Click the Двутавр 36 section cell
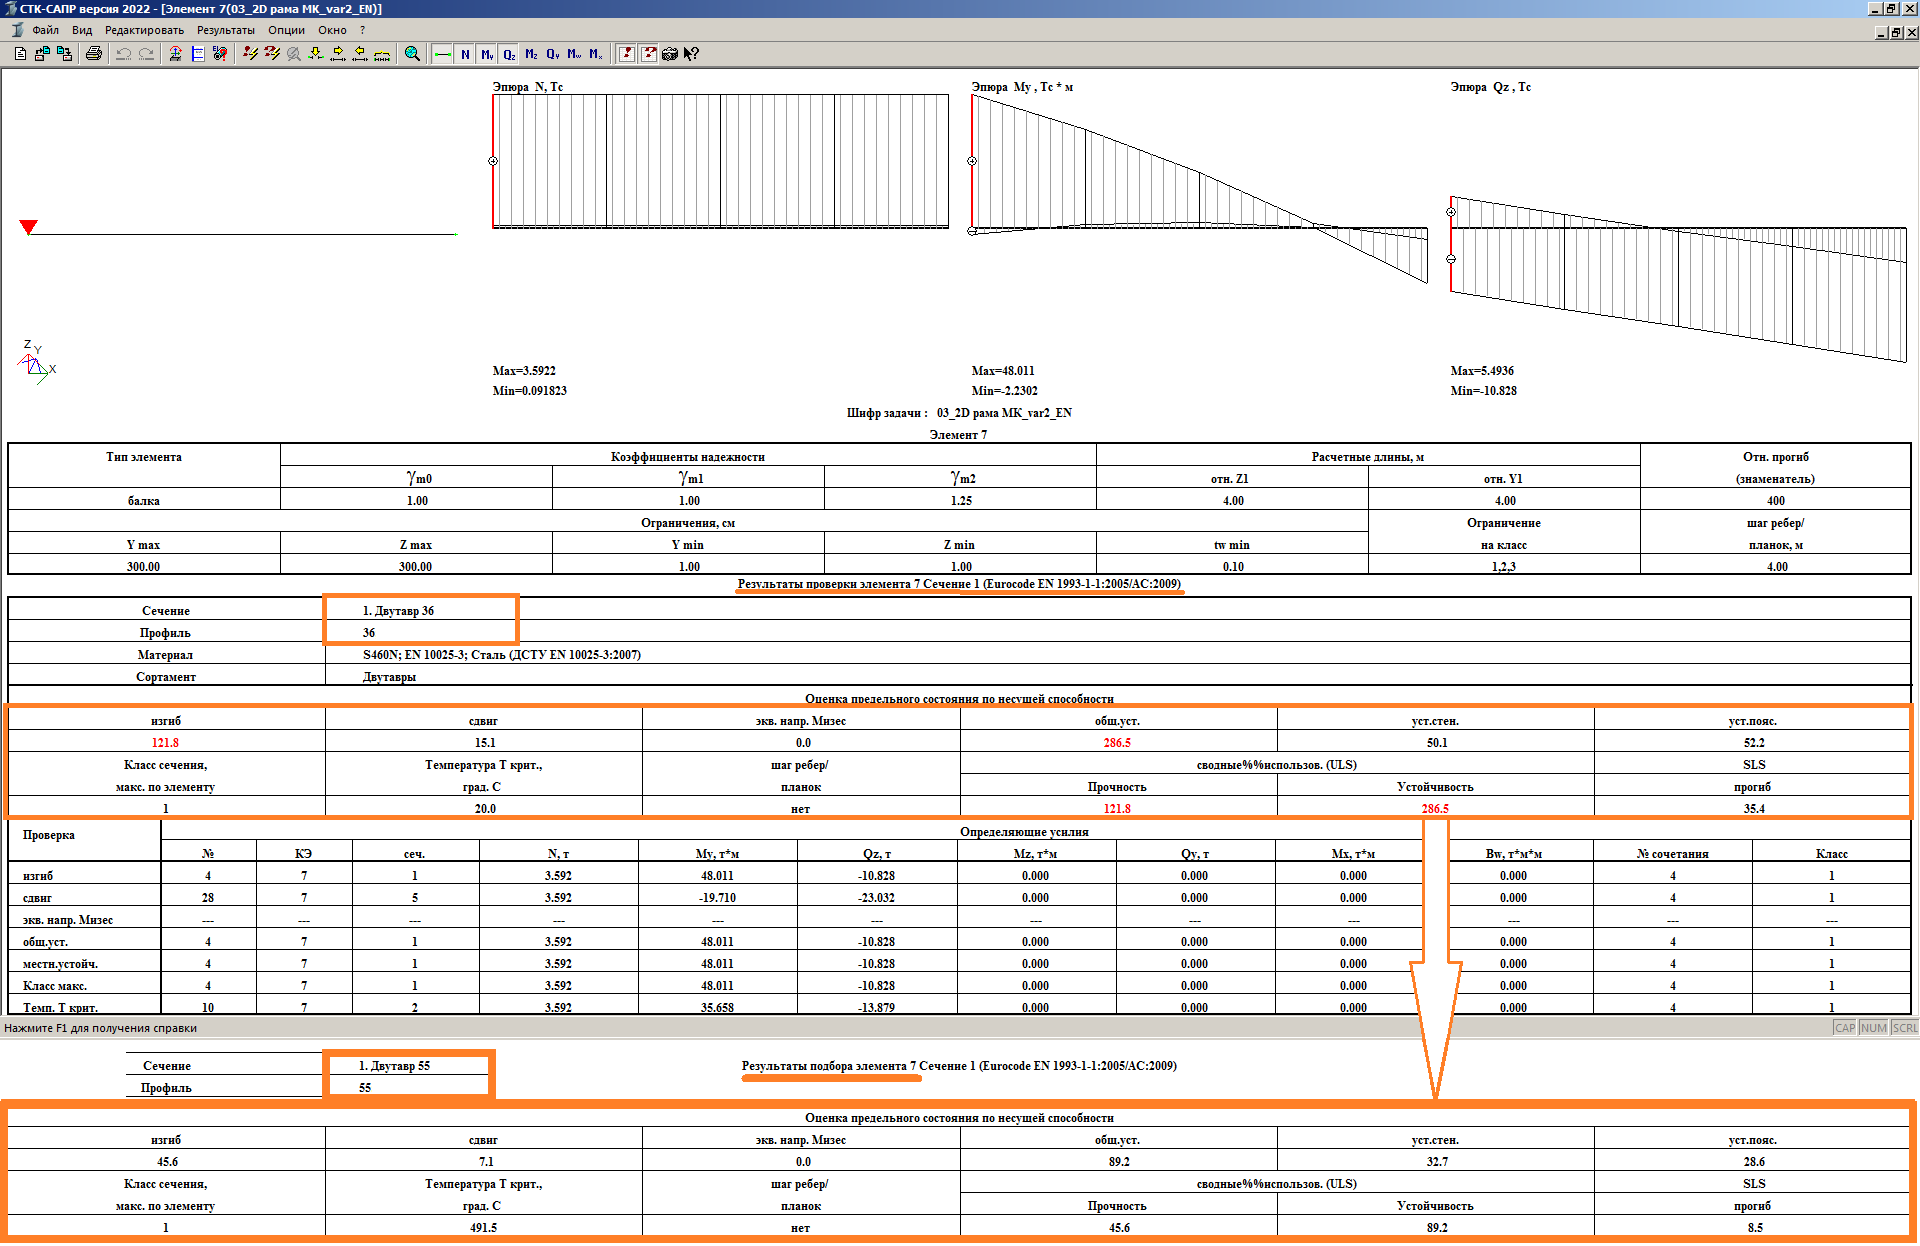 click(398, 610)
